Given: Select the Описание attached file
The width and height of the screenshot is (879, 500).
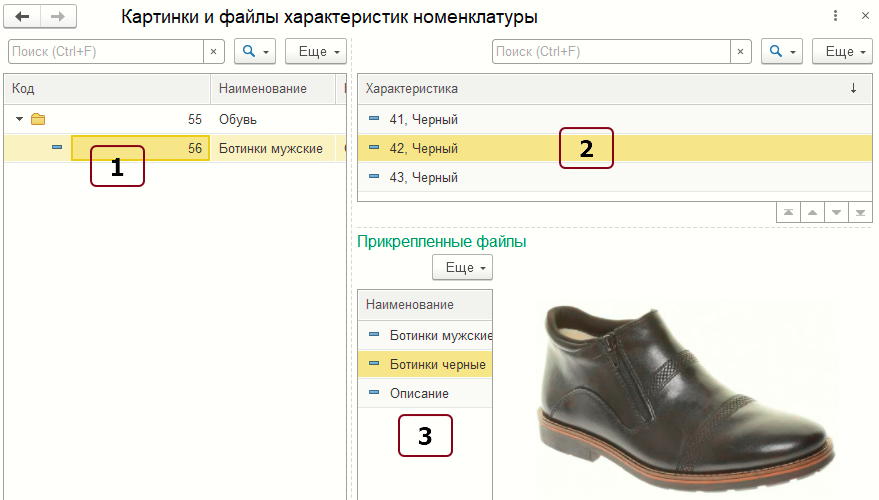Looking at the screenshot, I should click(419, 393).
